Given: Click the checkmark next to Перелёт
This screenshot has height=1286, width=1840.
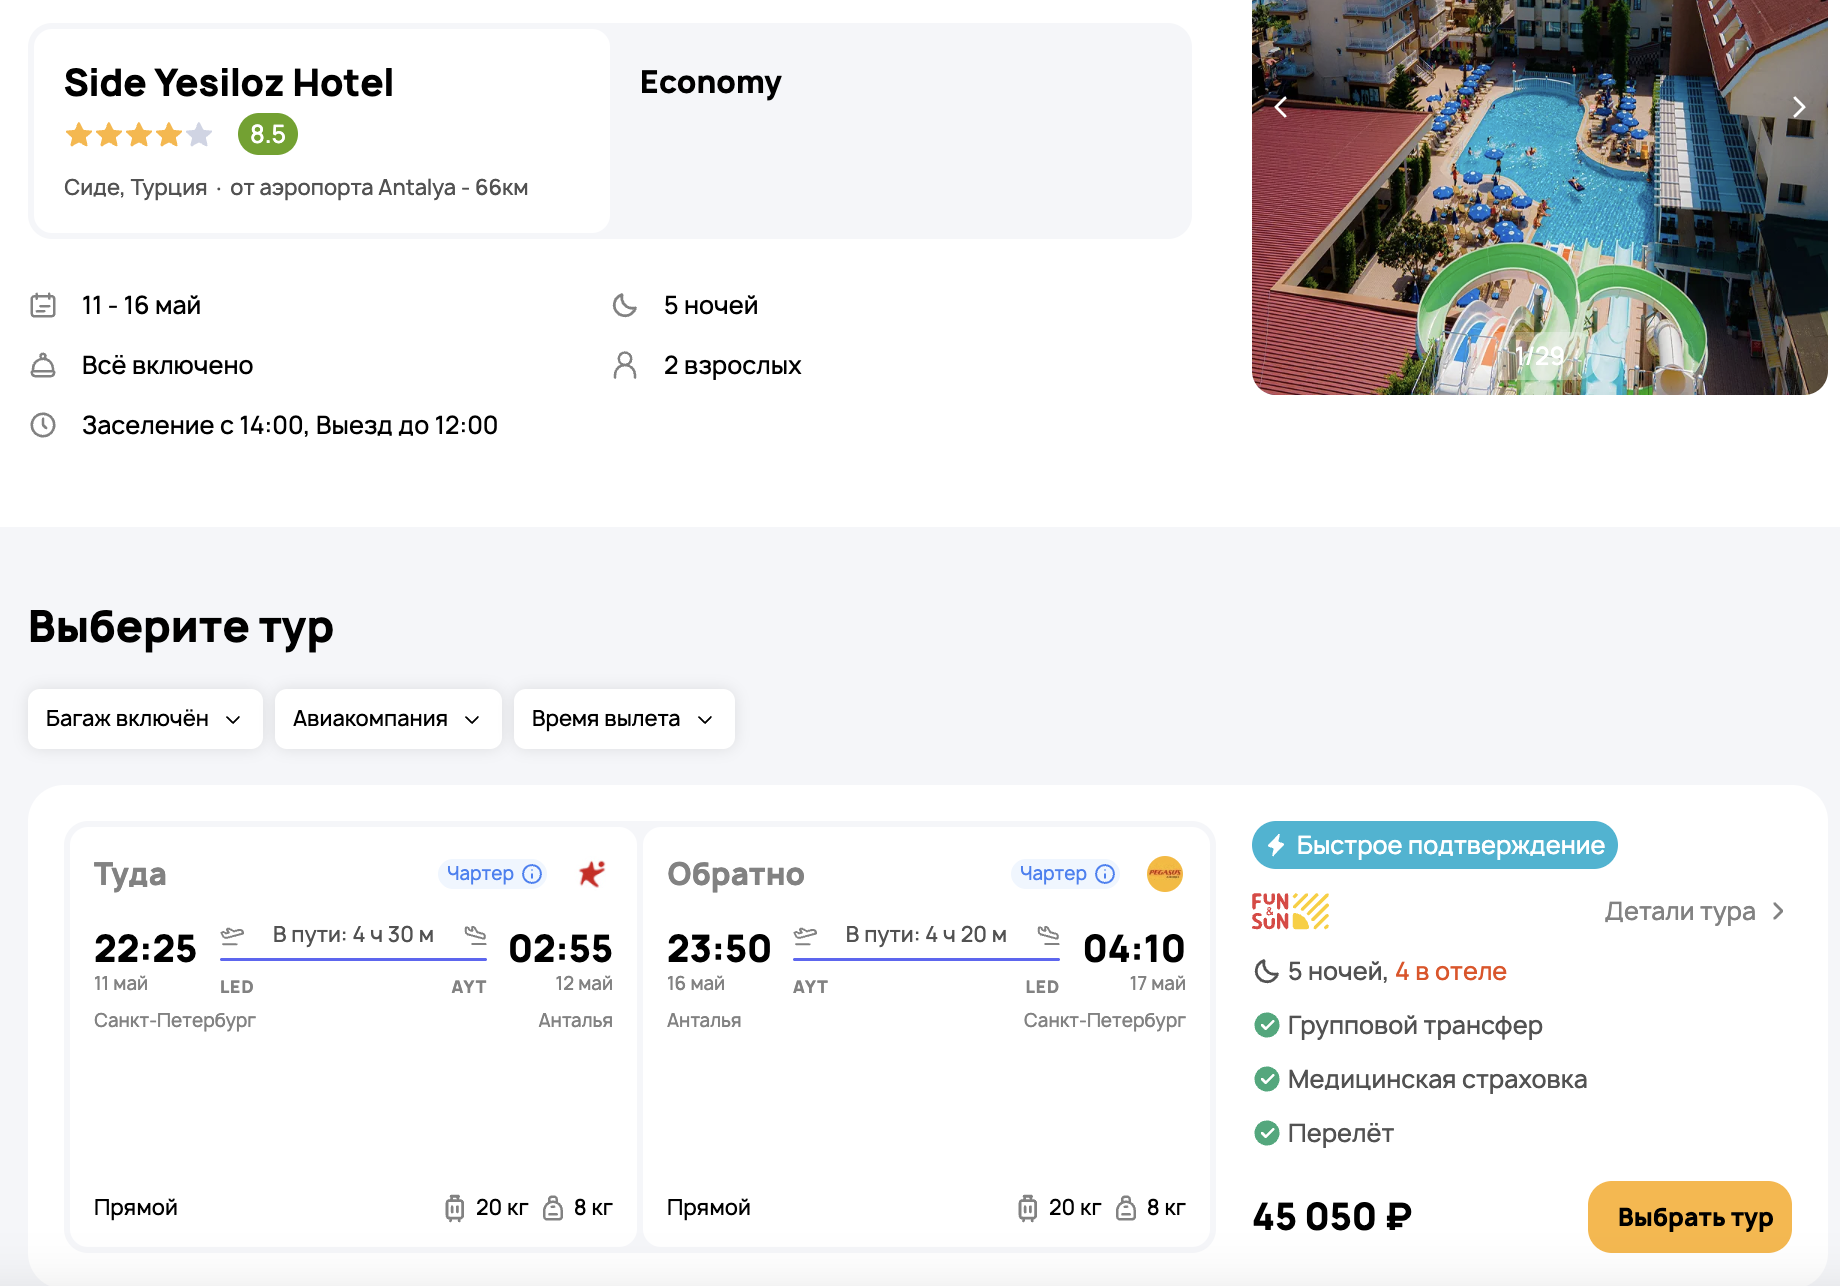Looking at the screenshot, I should click(1267, 1133).
